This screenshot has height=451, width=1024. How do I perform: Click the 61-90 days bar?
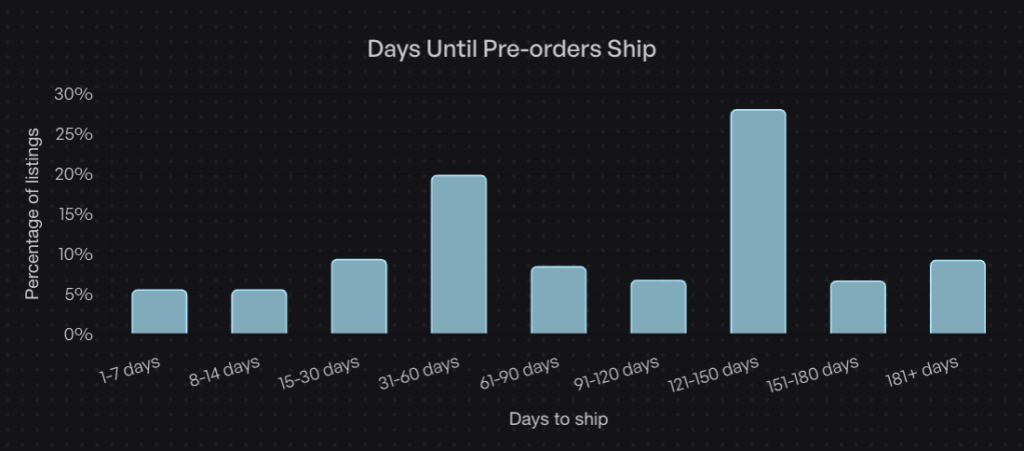[x=558, y=300]
